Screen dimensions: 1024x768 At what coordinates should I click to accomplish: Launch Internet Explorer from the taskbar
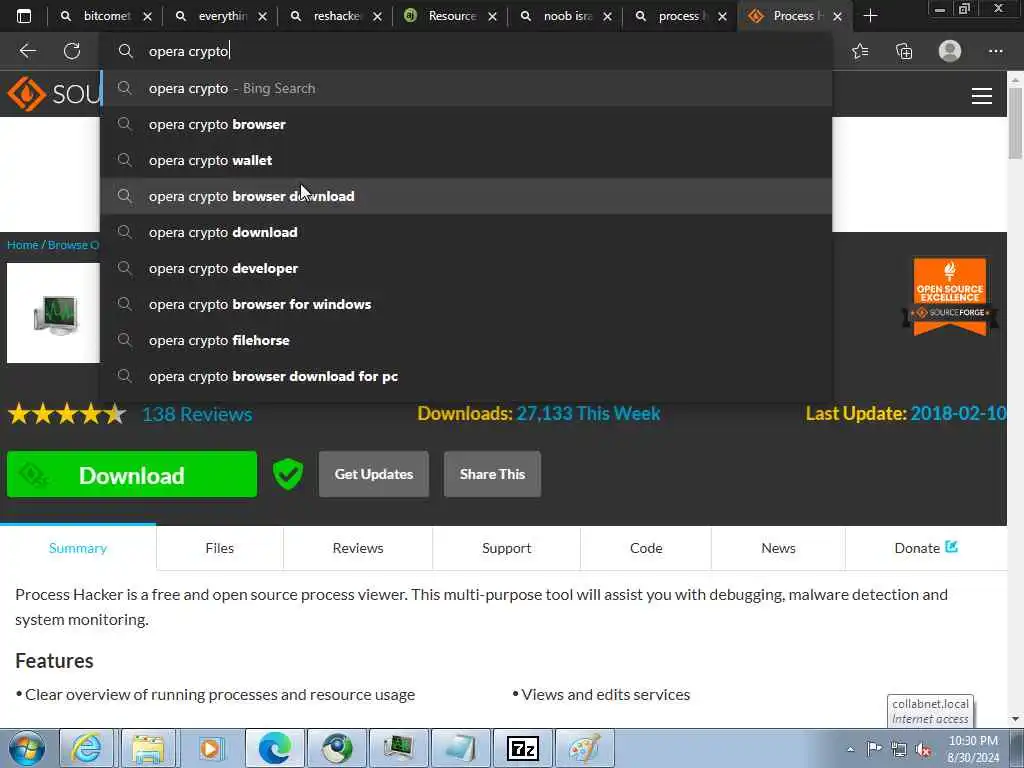pyautogui.click(x=86, y=748)
